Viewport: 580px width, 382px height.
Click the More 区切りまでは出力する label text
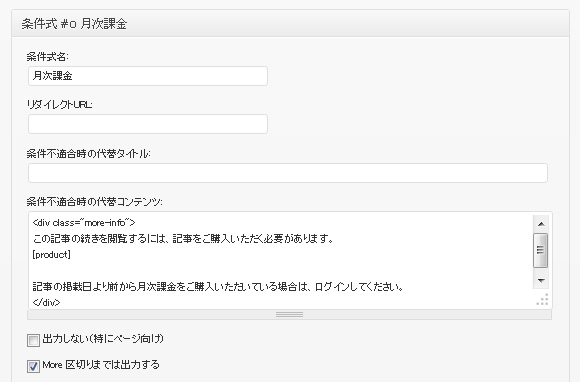click(x=101, y=365)
